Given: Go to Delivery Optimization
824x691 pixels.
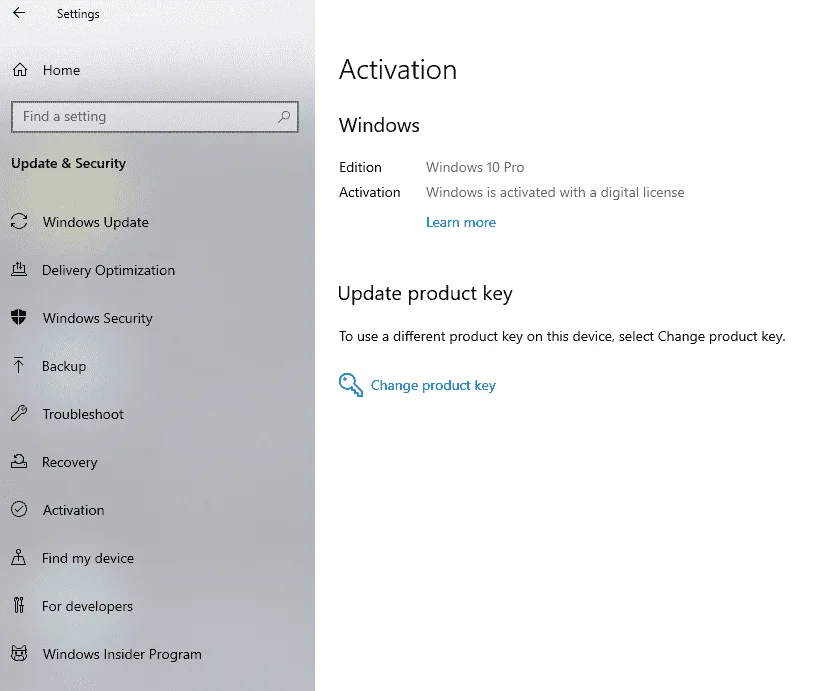Looking at the screenshot, I should tap(108, 270).
